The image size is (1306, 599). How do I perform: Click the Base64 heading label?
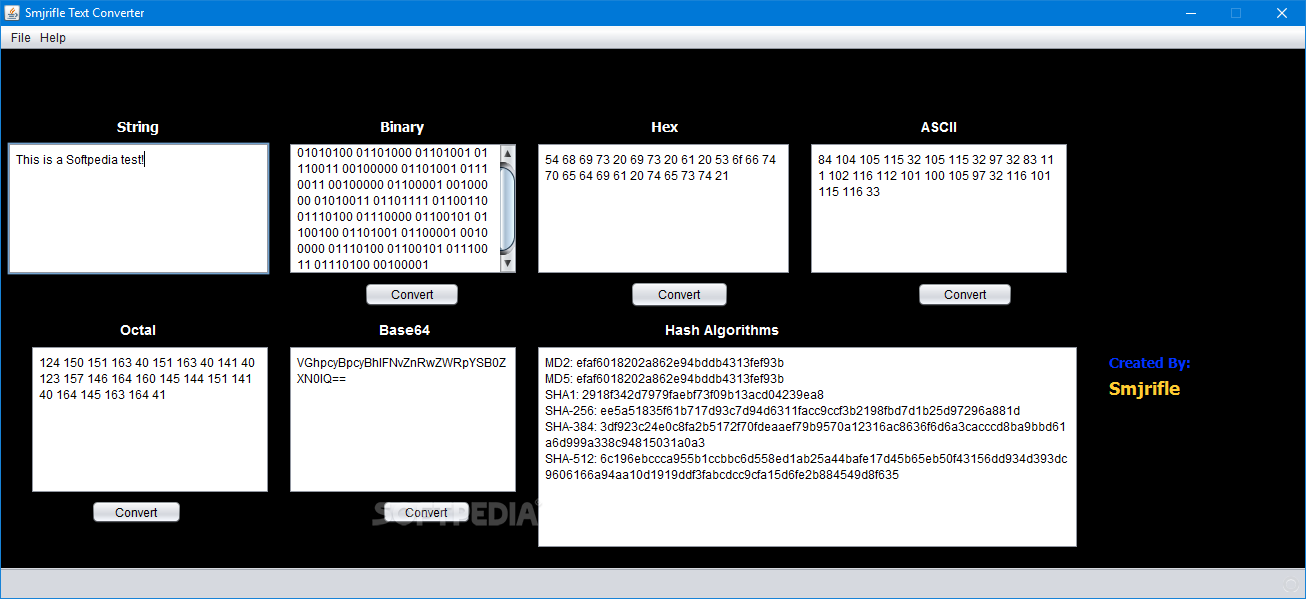point(404,330)
